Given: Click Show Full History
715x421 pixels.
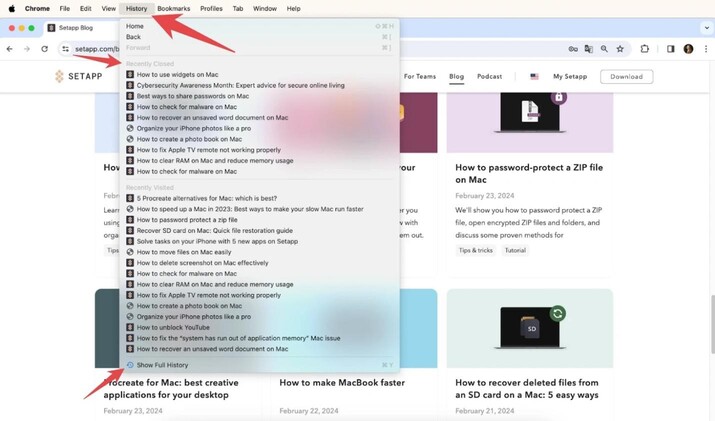Looking at the screenshot, I should click(259, 365).
